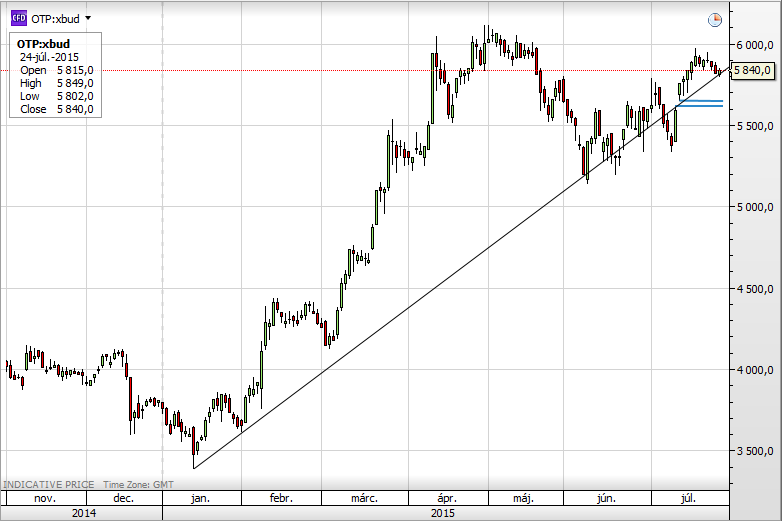782x522 pixels.
Task: Click the 2015 year label on time axis
Action: tap(443, 513)
